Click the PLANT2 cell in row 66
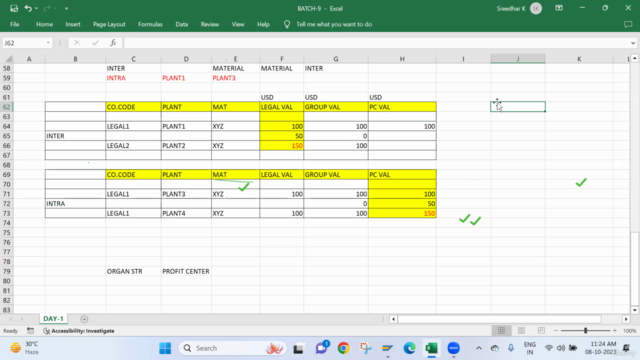 click(186, 146)
